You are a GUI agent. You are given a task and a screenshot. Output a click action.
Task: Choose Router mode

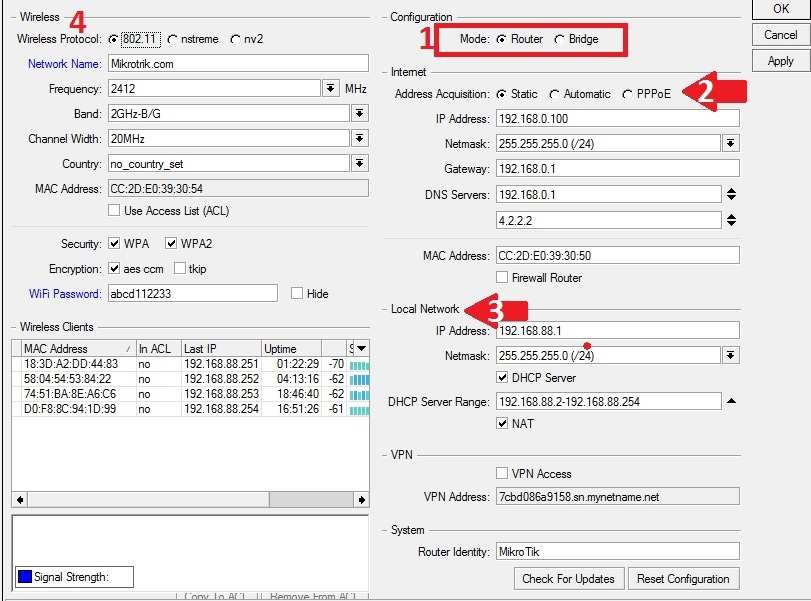click(x=501, y=39)
